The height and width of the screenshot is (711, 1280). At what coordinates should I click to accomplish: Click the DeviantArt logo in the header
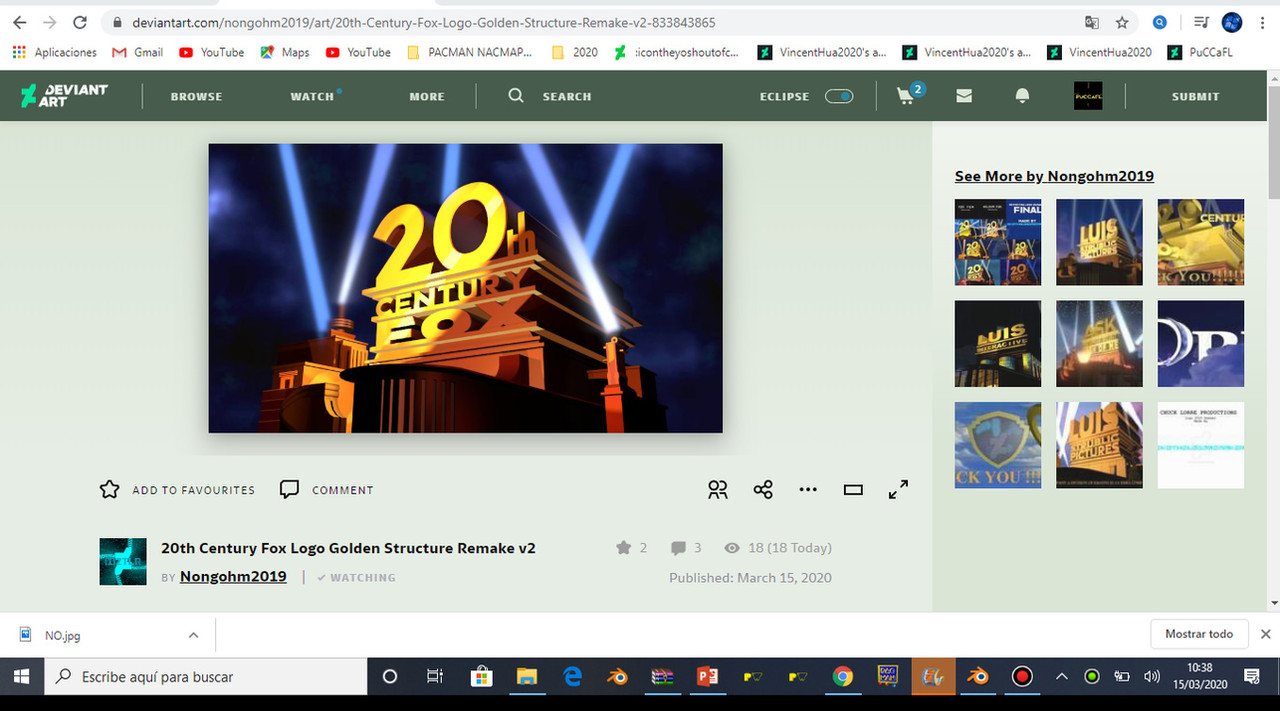64,96
